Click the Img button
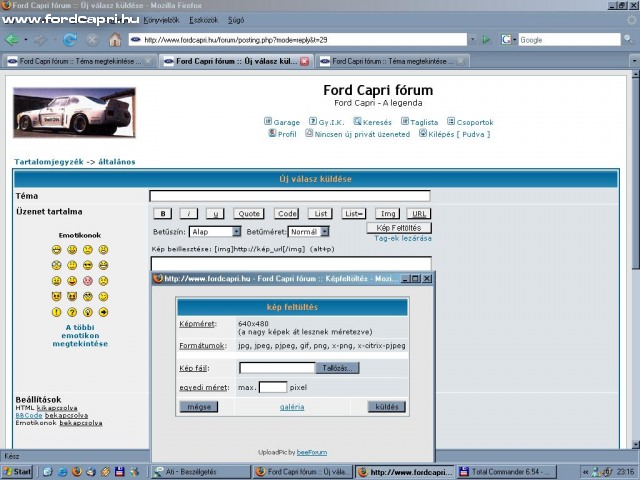Screen dimensions: 640x480 [387, 213]
